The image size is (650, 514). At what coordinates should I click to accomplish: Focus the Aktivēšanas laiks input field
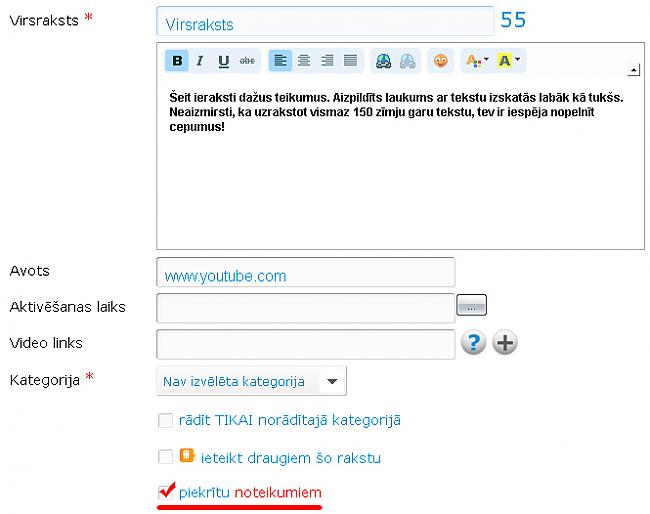tap(306, 308)
